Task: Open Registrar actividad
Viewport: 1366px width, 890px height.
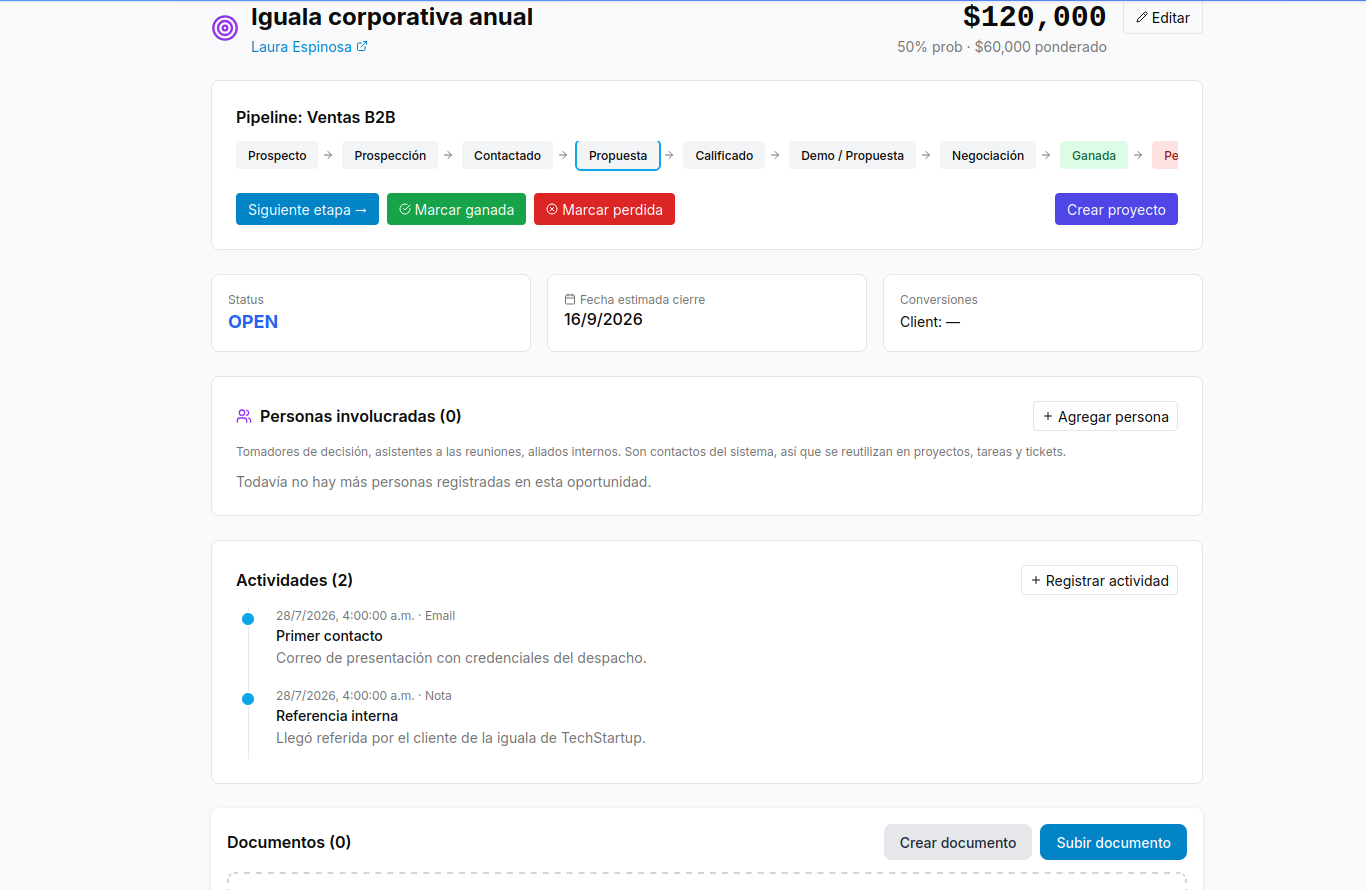Action: point(1099,580)
